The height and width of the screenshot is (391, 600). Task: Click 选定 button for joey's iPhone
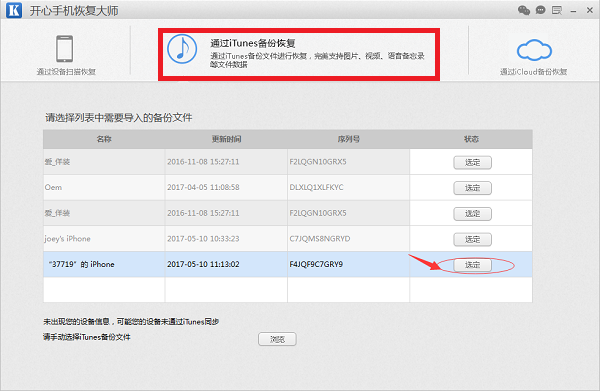click(473, 239)
